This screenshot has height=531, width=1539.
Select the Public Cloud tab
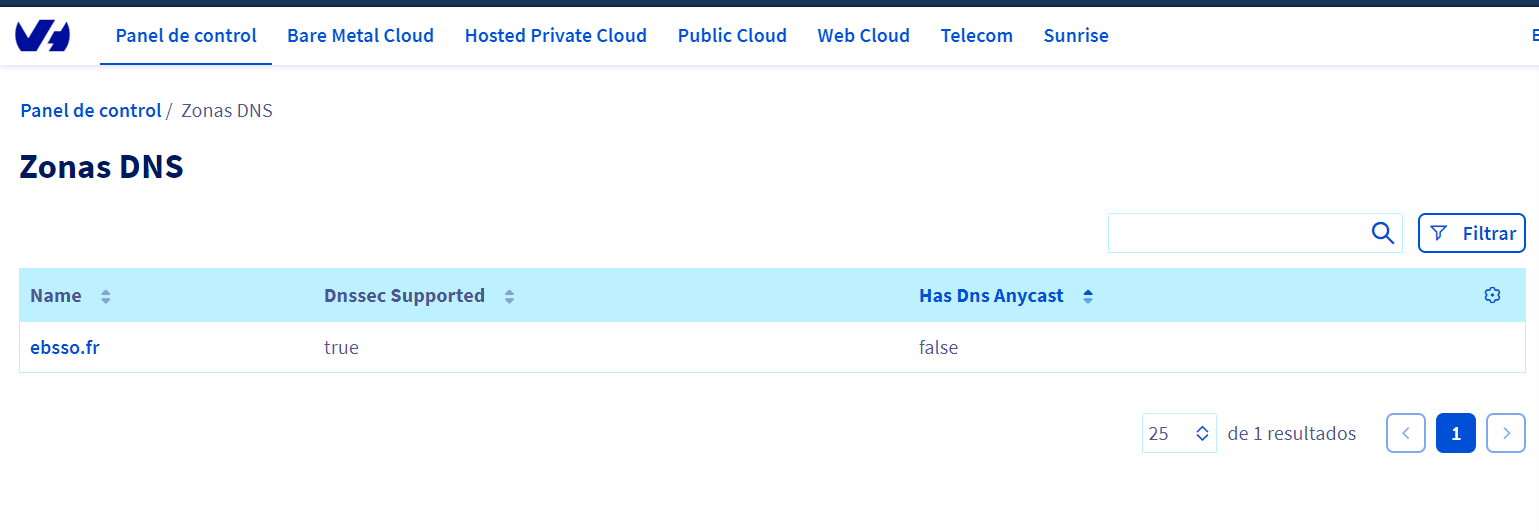point(732,36)
